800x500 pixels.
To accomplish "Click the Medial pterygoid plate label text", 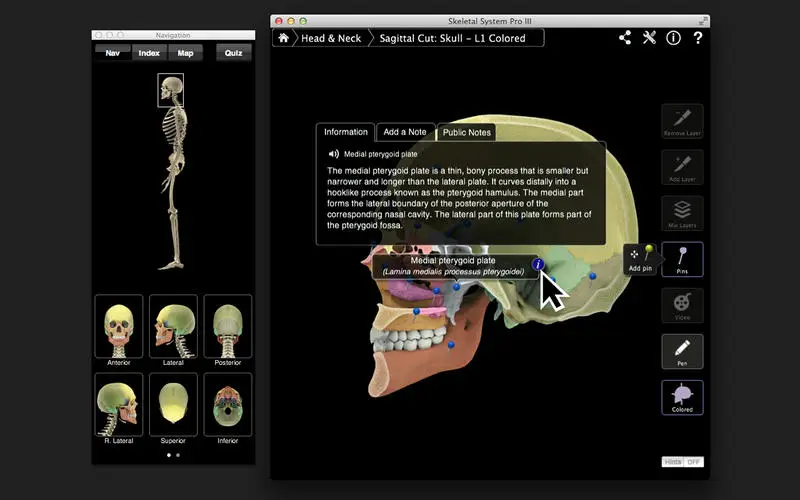I will coord(453,260).
